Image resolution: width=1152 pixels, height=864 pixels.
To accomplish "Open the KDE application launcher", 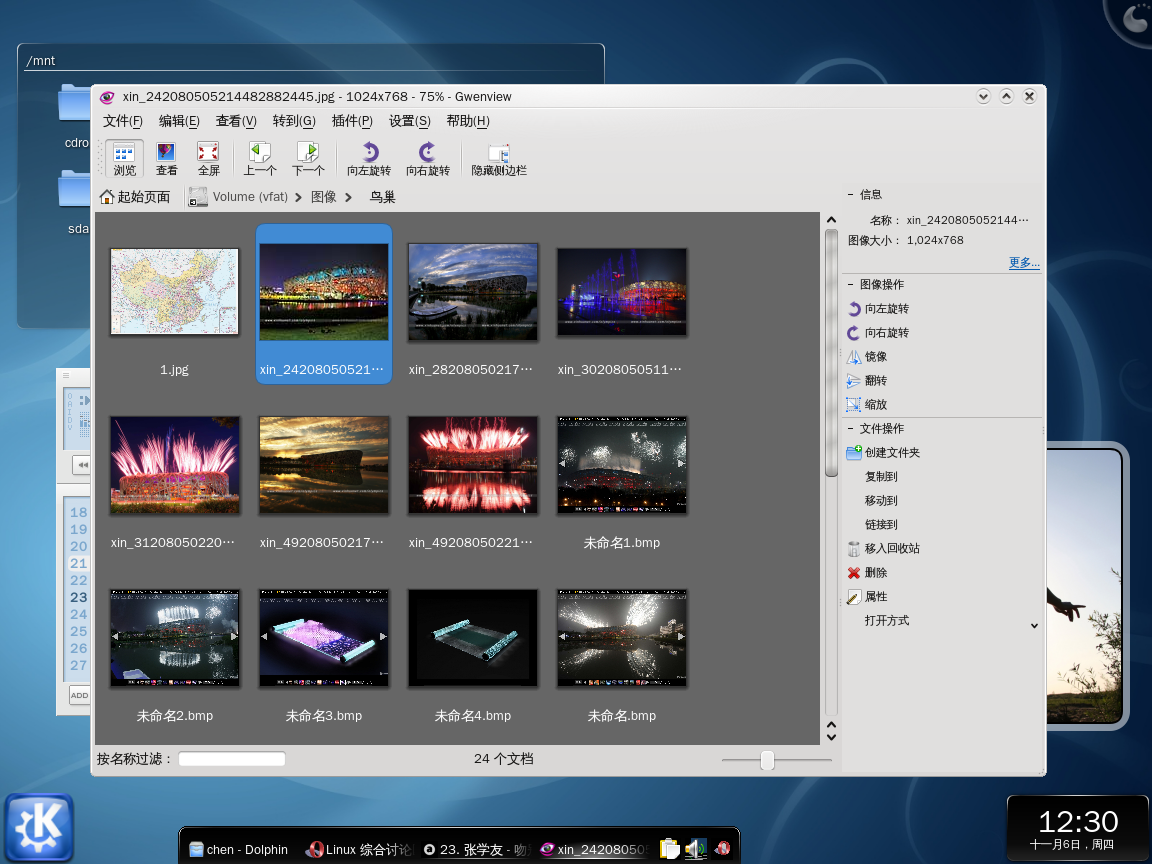I will [x=39, y=827].
